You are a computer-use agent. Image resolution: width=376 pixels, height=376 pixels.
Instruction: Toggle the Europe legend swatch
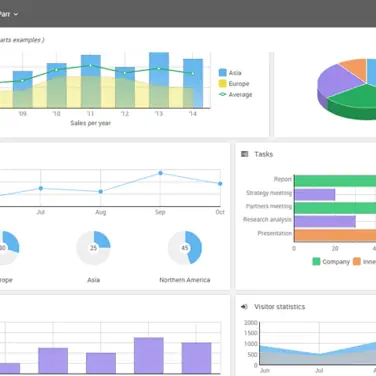point(223,84)
